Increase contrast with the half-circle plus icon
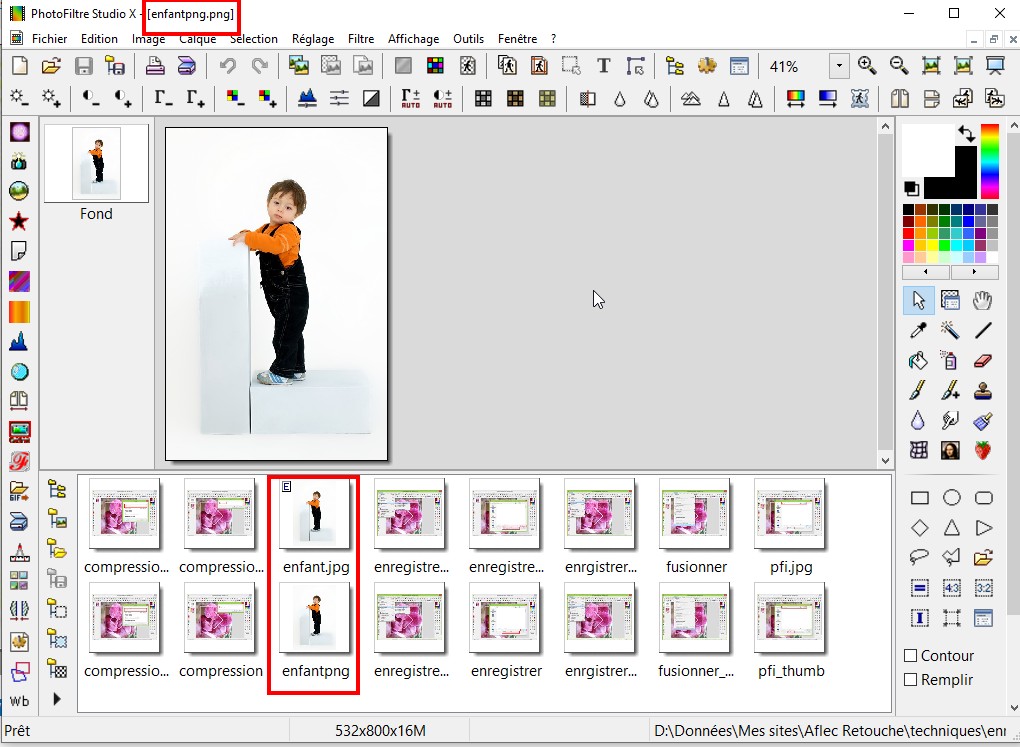 122,98
